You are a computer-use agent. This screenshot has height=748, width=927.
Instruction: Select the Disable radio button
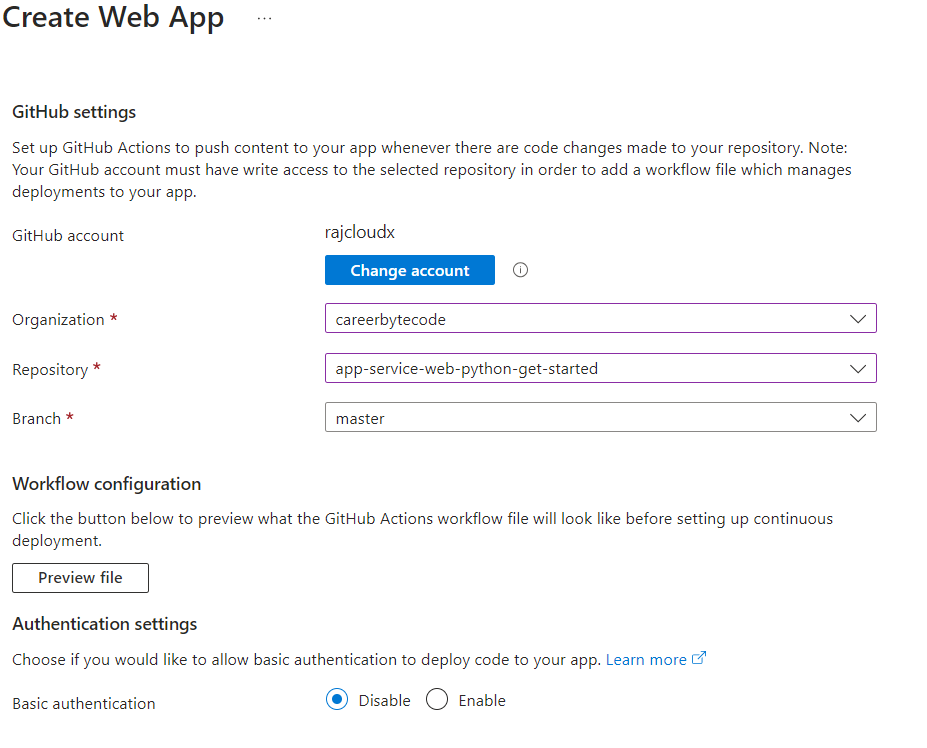(x=336, y=699)
